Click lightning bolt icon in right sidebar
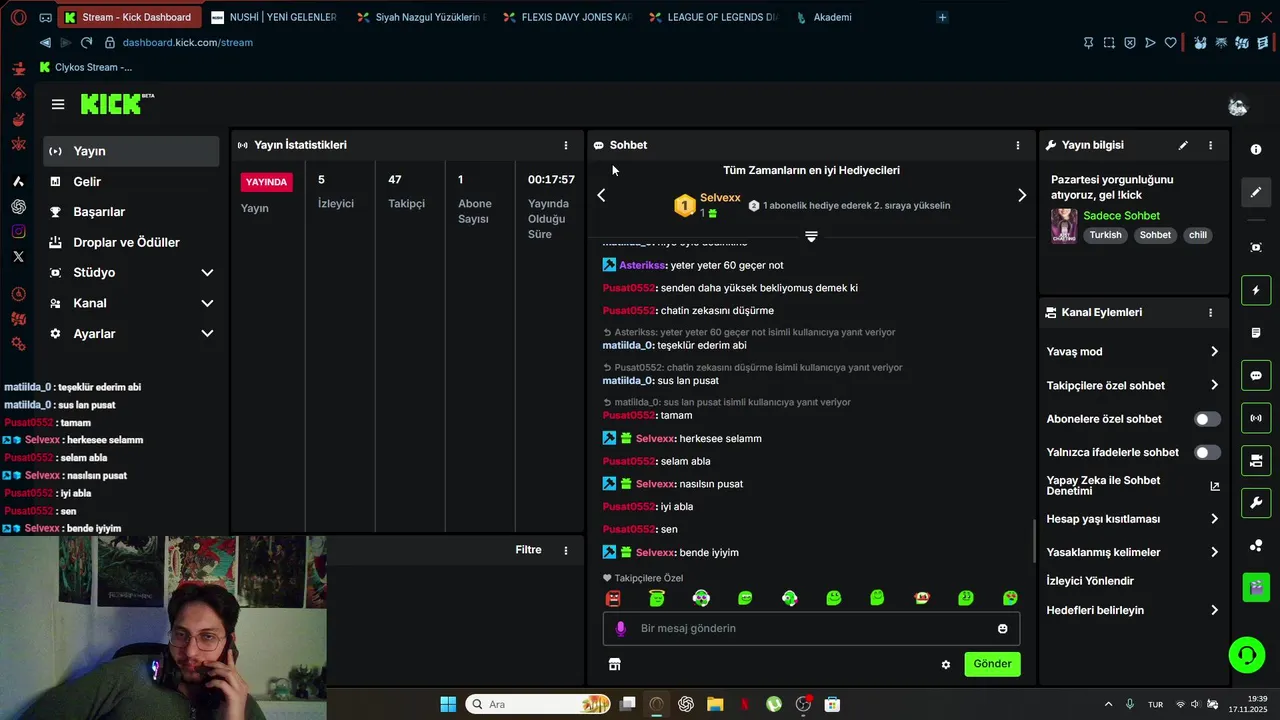1280x720 pixels. 1256,291
